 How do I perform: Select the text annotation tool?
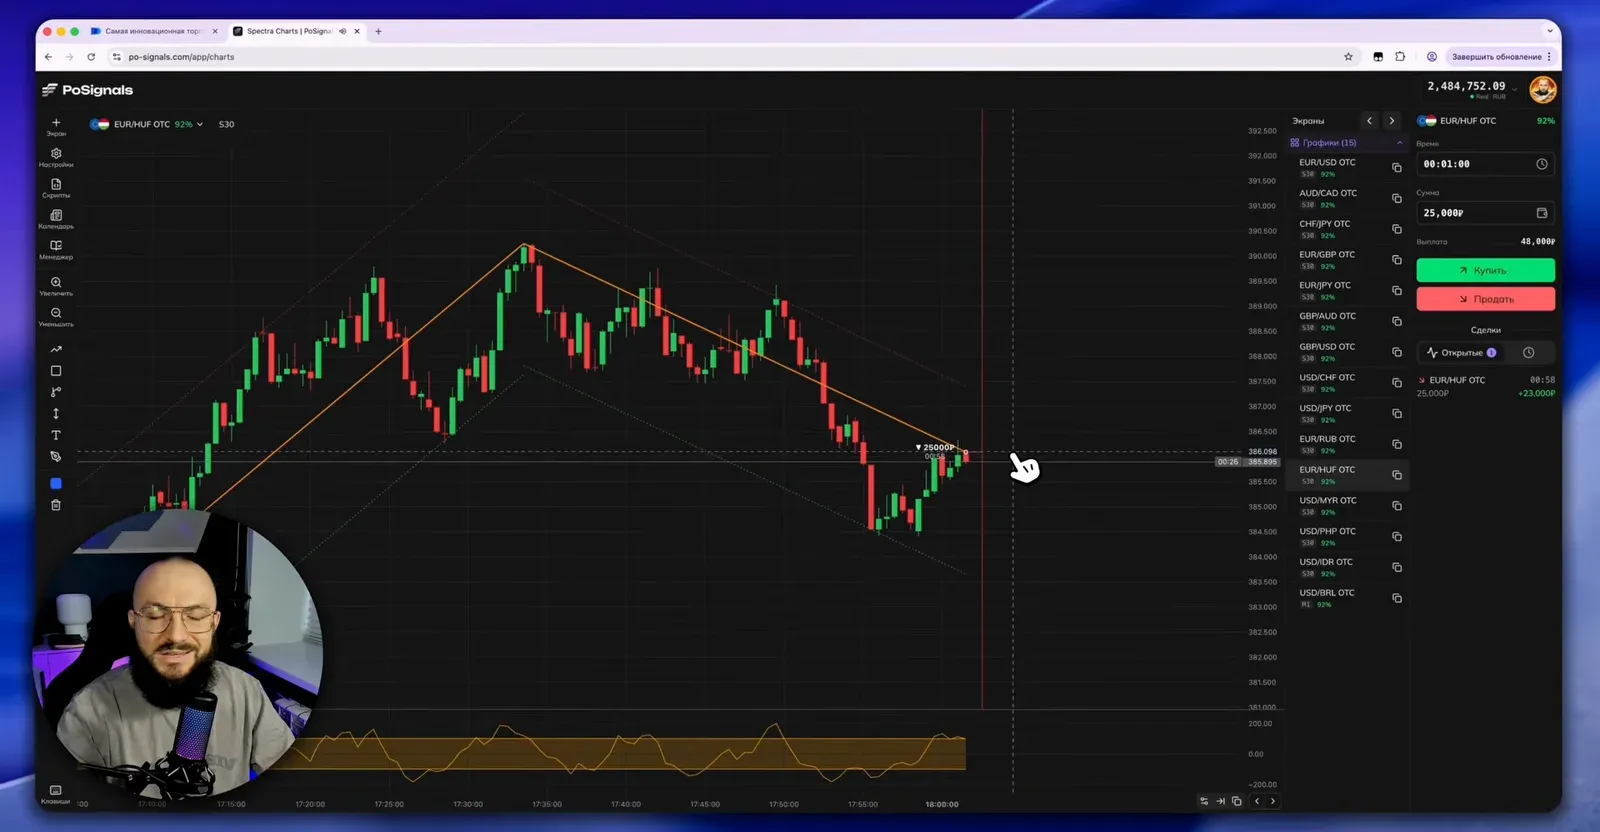point(56,435)
